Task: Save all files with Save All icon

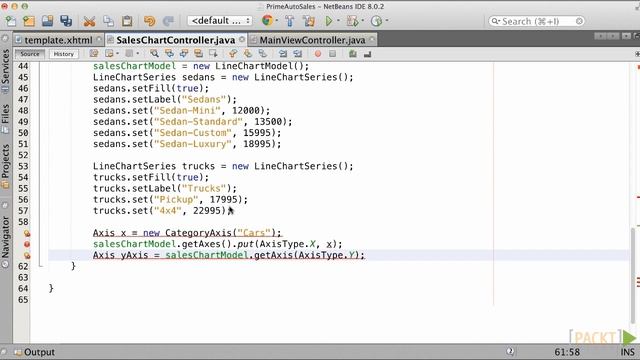Action: 66,21
